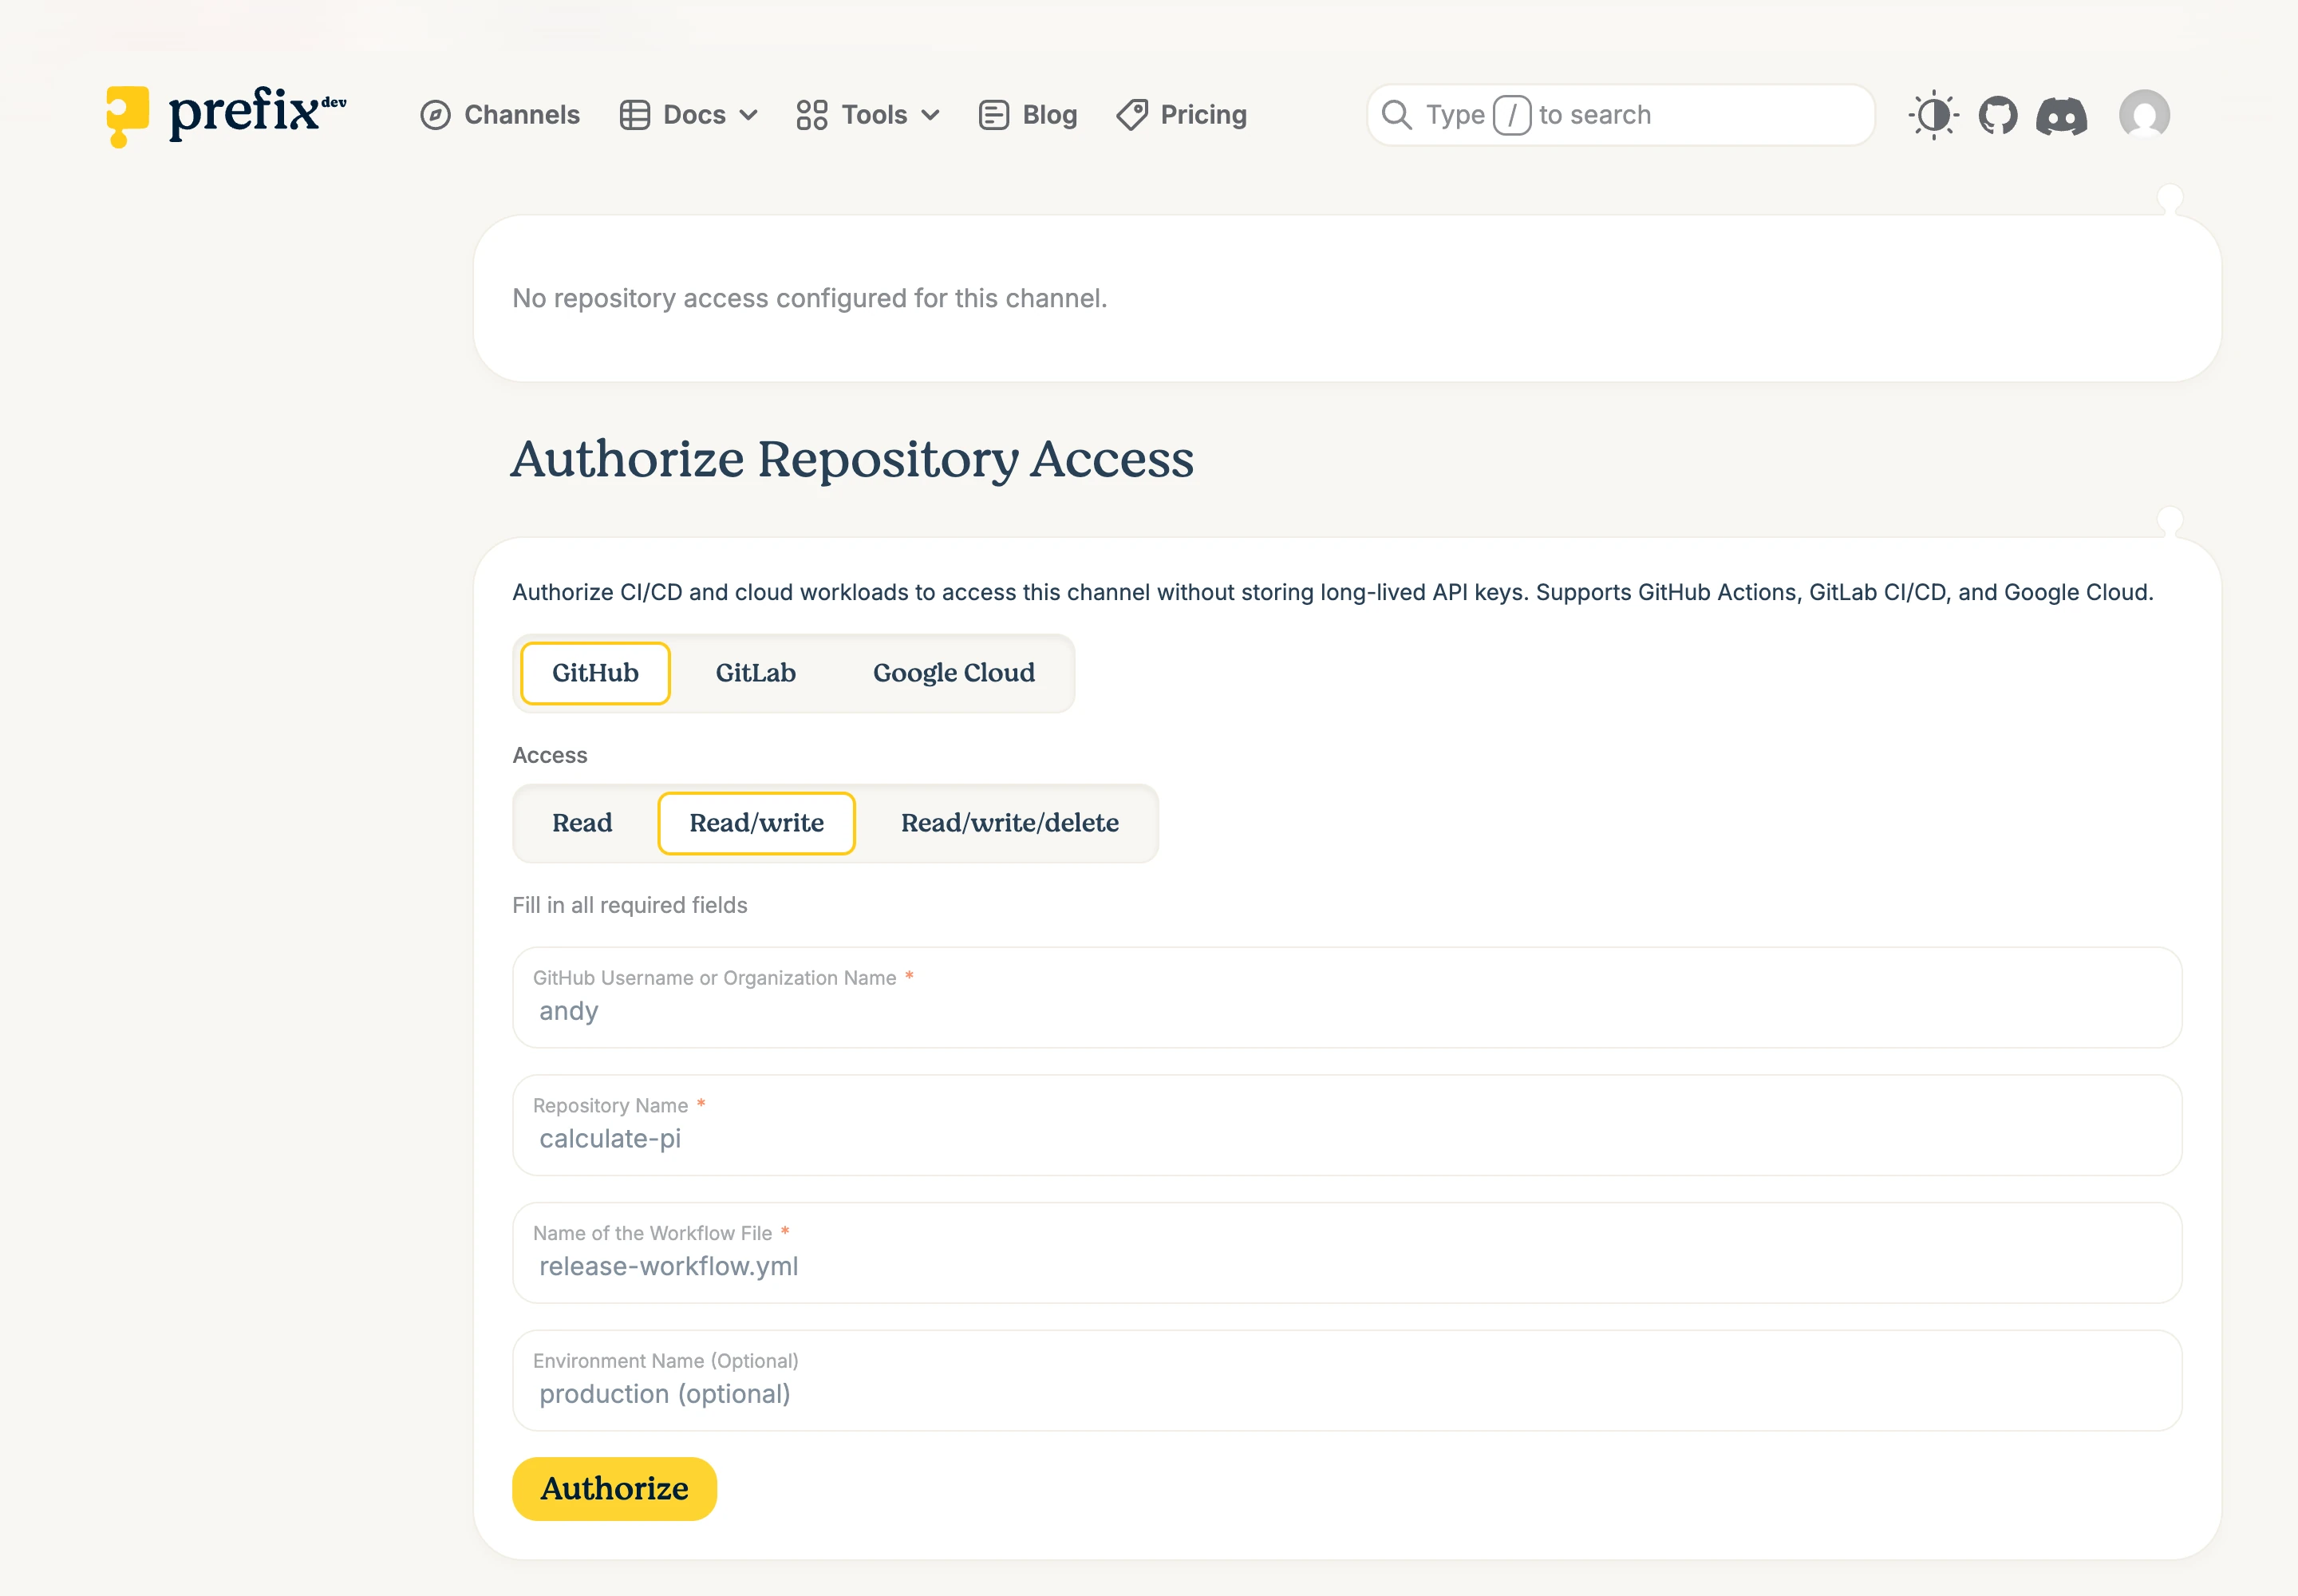Click the Authorize button
The height and width of the screenshot is (1596, 2298).
(x=614, y=1489)
